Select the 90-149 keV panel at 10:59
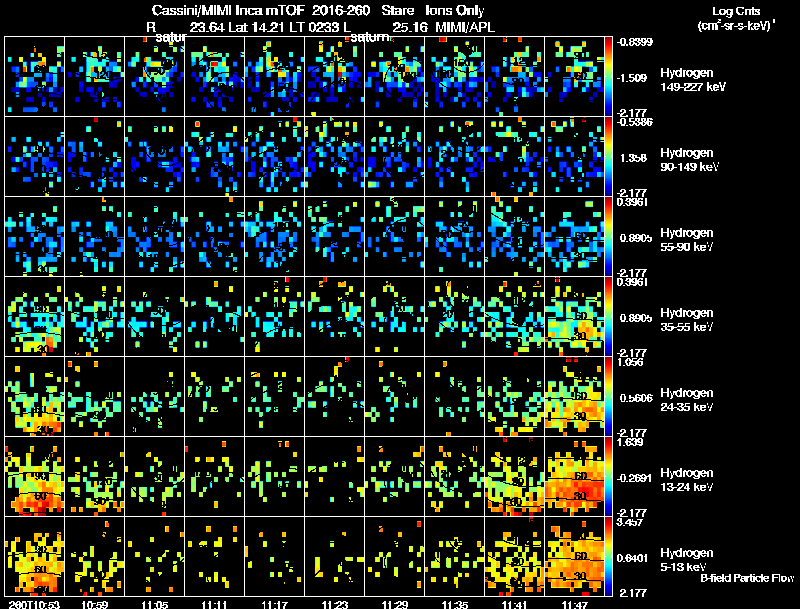The height and width of the screenshot is (609, 800). click(x=94, y=157)
